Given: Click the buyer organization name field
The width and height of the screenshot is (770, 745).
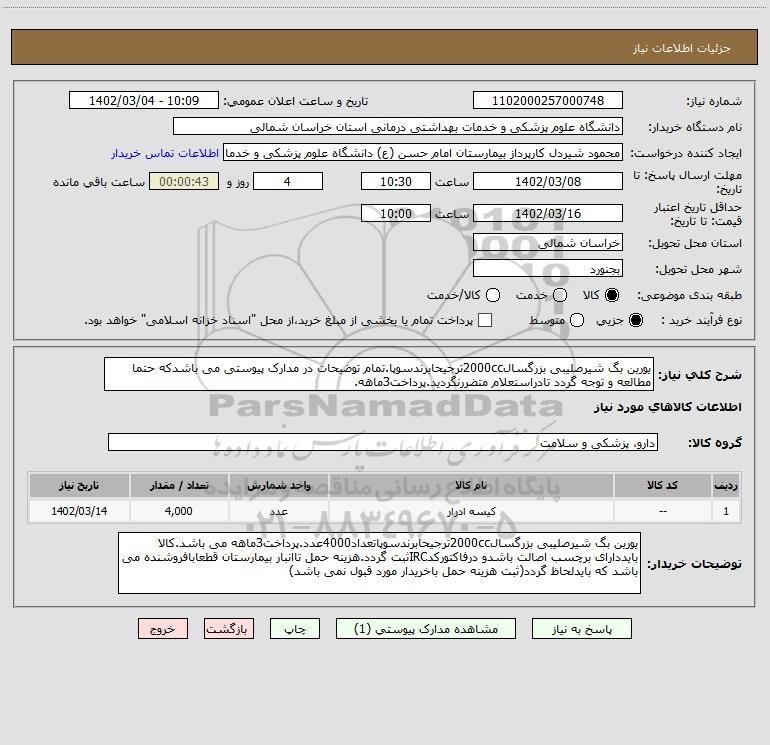Looking at the screenshot, I should (x=398, y=126).
